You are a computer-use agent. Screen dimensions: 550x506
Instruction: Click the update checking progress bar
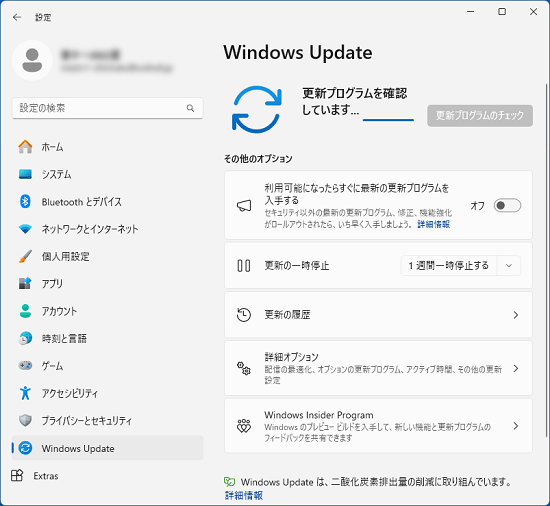click(x=388, y=120)
